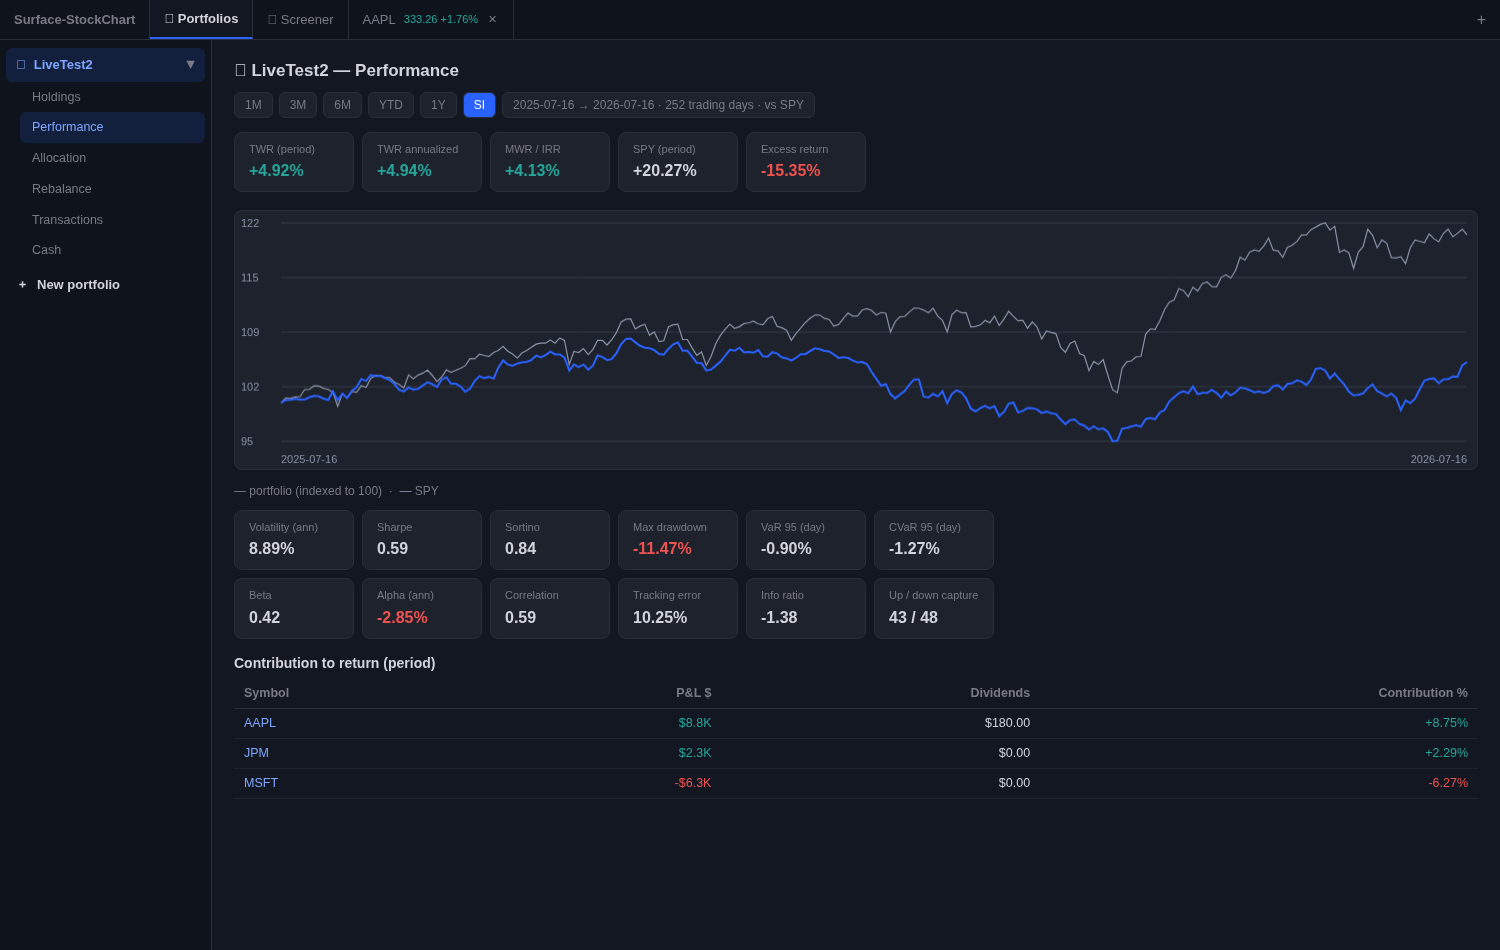Click the CVaR 95 (day) card

tap(934, 540)
